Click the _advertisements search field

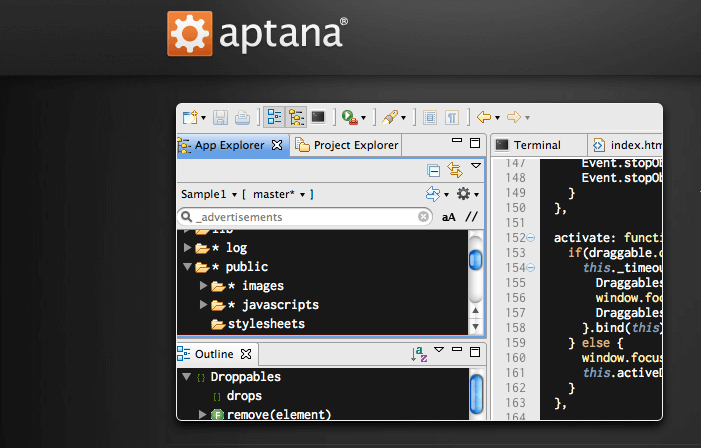304,217
